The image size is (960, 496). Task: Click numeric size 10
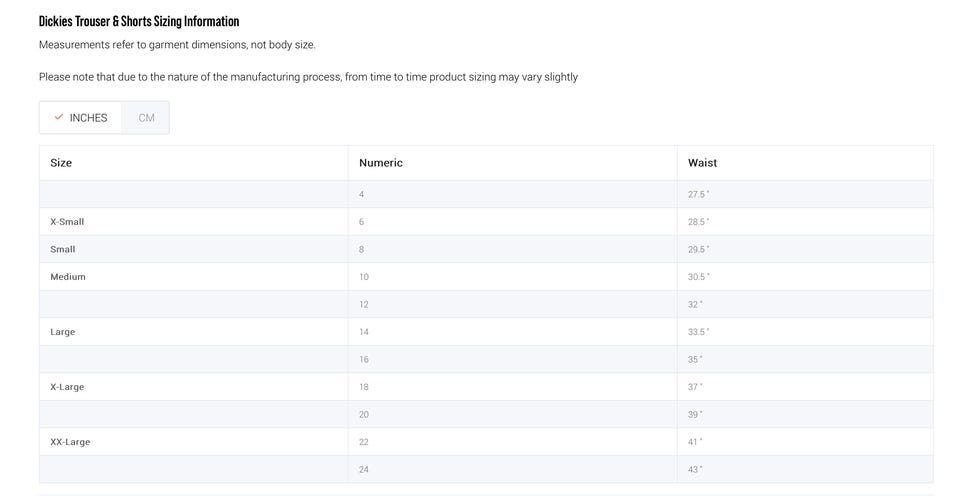tap(364, 277)
